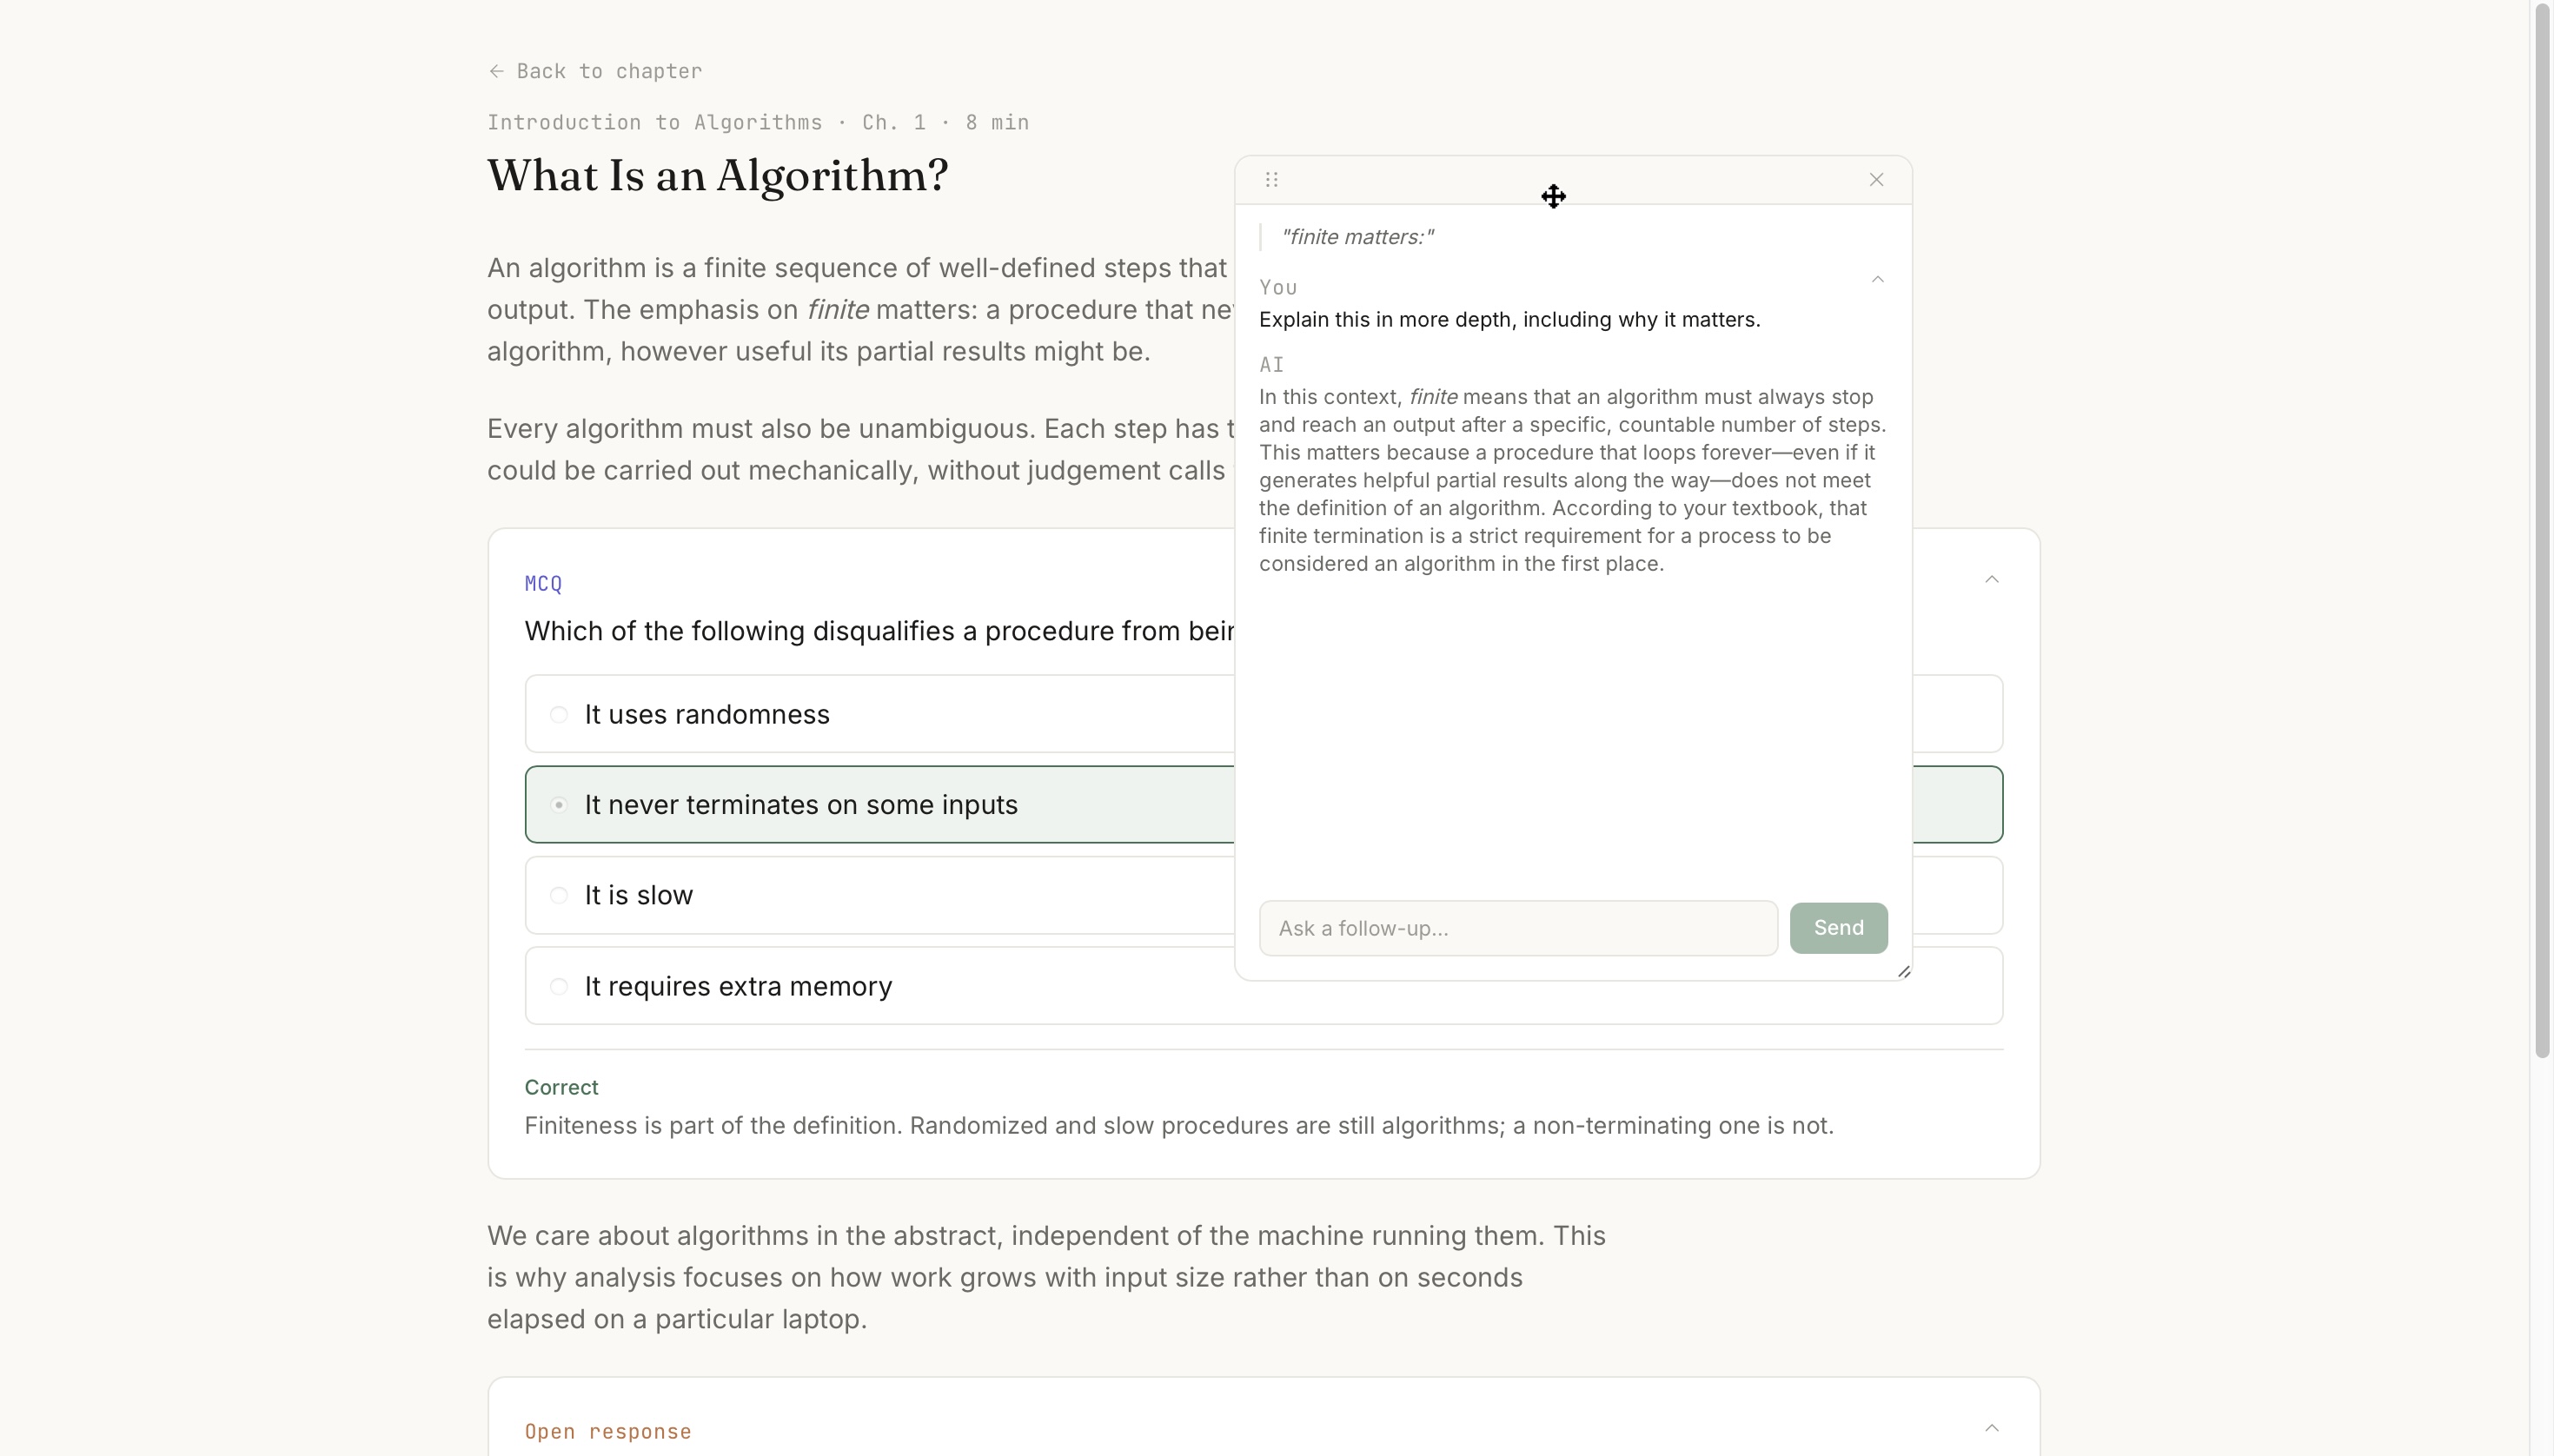This screenshot has height=1456, width=2554.
Task: Click the AI panel header bar
Action: coord(1573,180)
